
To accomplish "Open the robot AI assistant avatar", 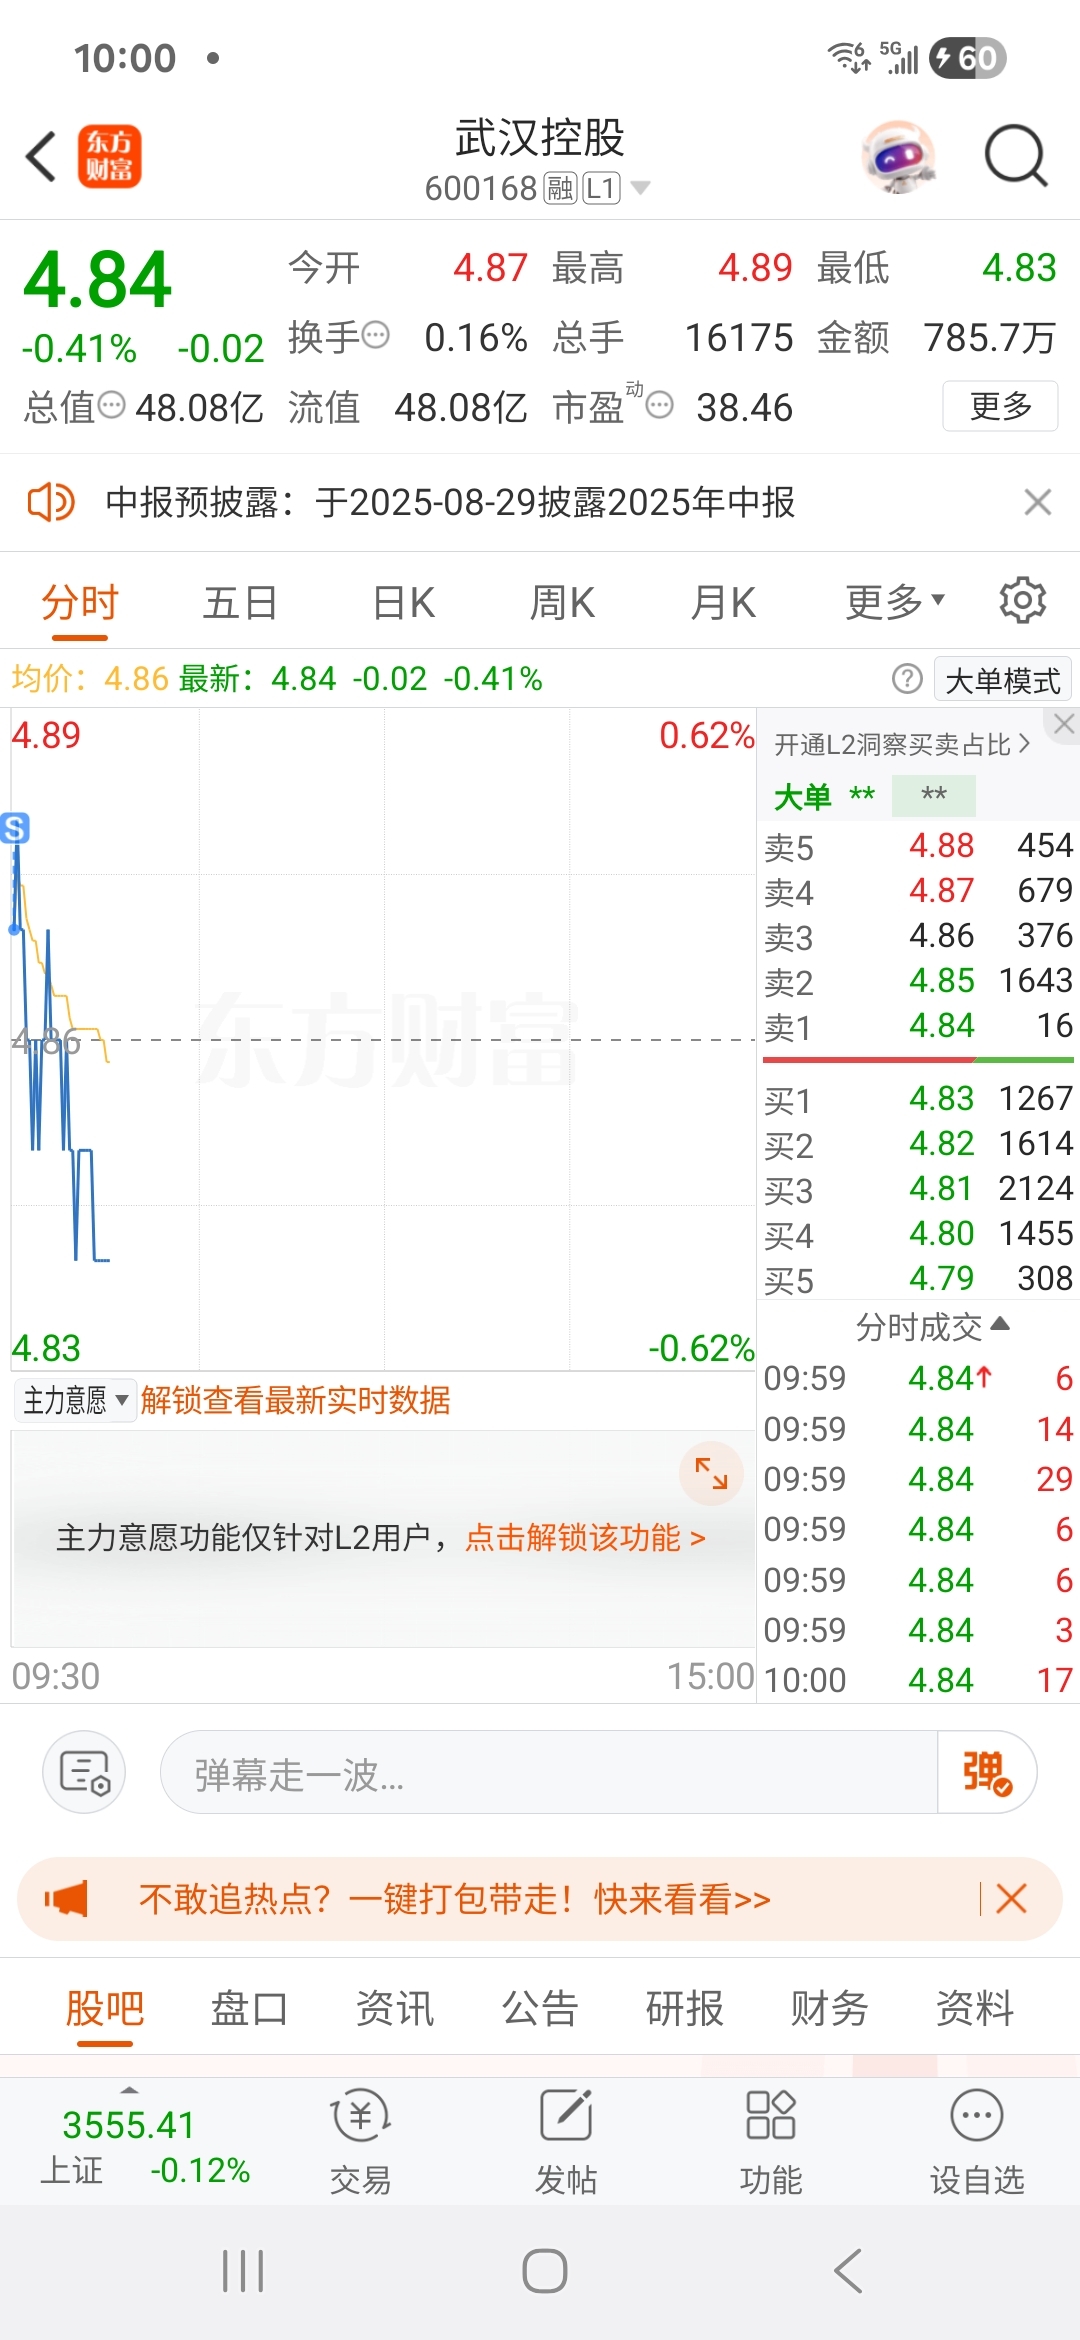I will coord(899,157).
